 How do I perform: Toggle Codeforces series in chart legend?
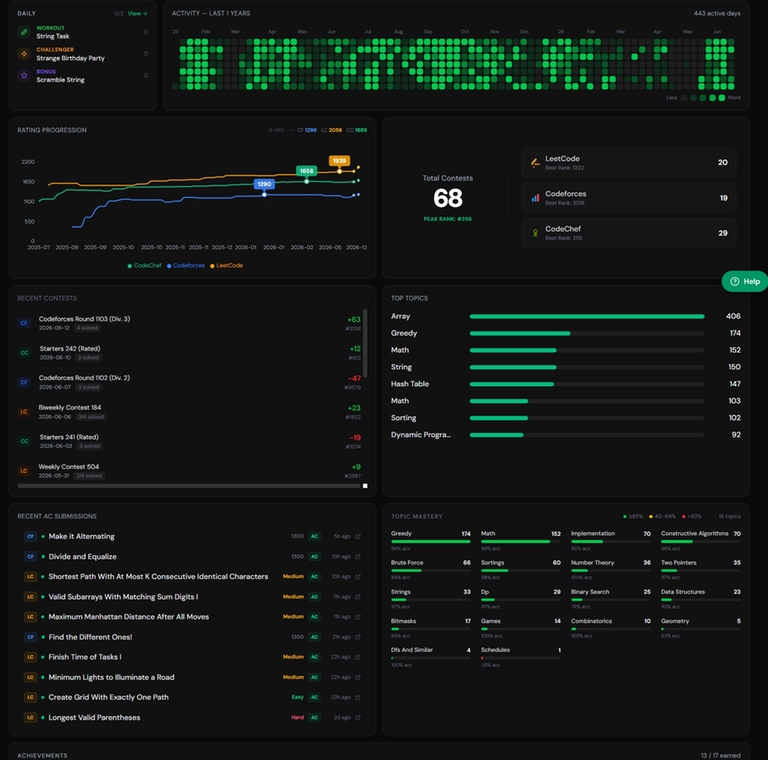tap(186, 265)
